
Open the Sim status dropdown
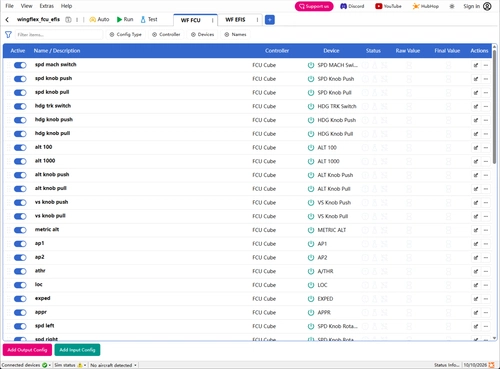[x=70, y=365]
